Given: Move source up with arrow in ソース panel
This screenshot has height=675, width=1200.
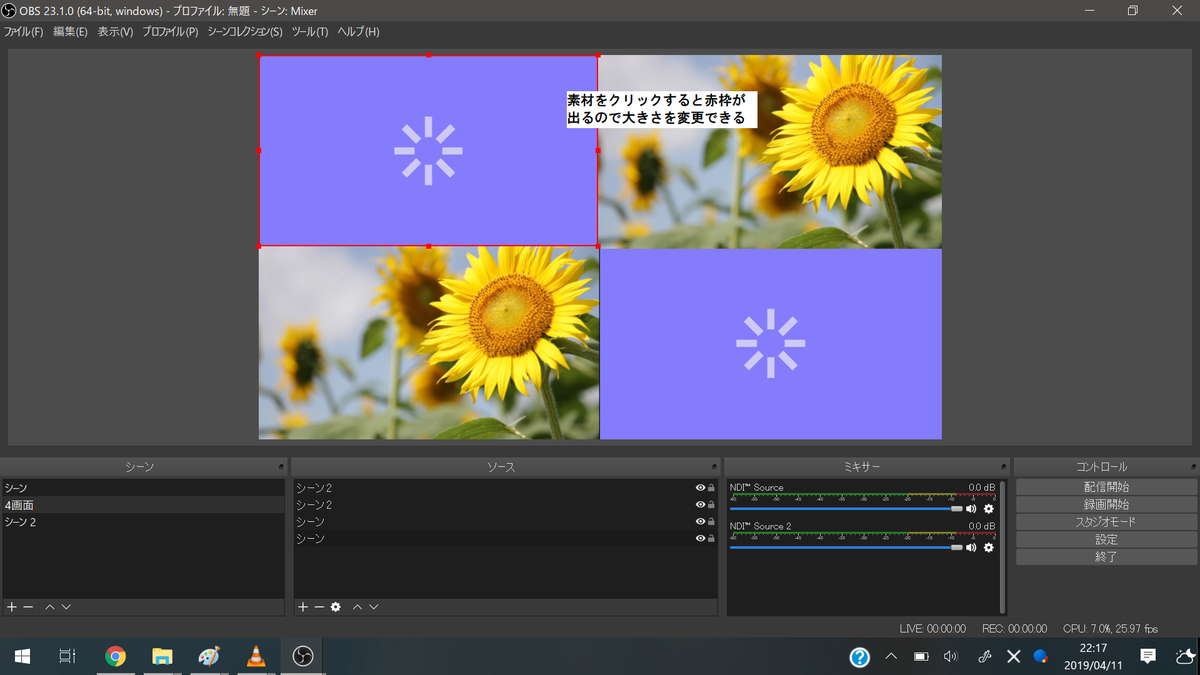Looking at the screenshot, I should click(x=358, y=607).
